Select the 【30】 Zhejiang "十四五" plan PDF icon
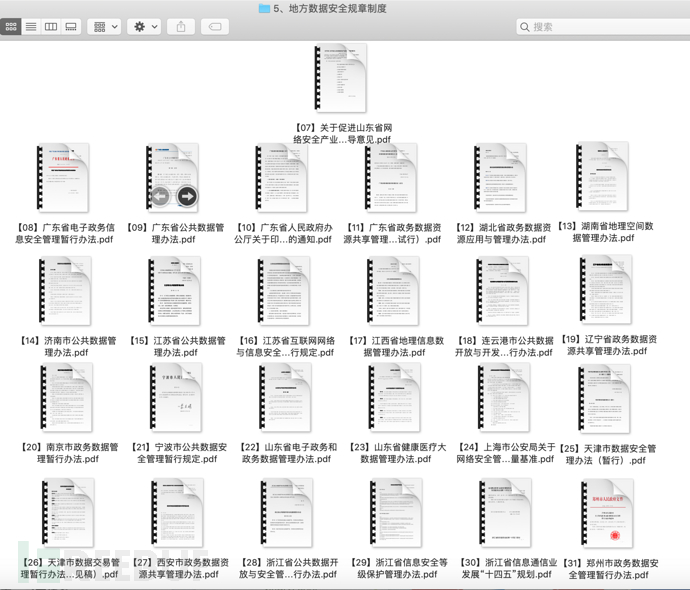 click(504, 514)
